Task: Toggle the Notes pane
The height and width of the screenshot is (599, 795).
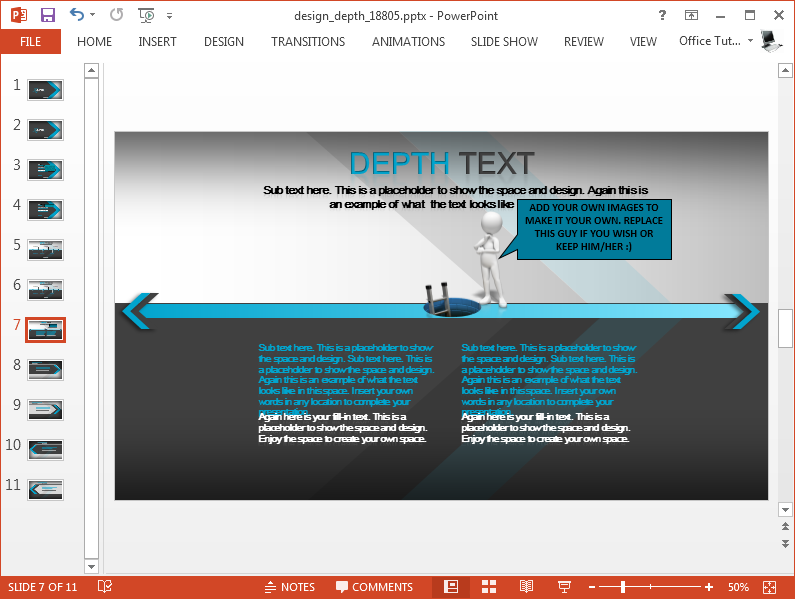Action: [289, 587]
